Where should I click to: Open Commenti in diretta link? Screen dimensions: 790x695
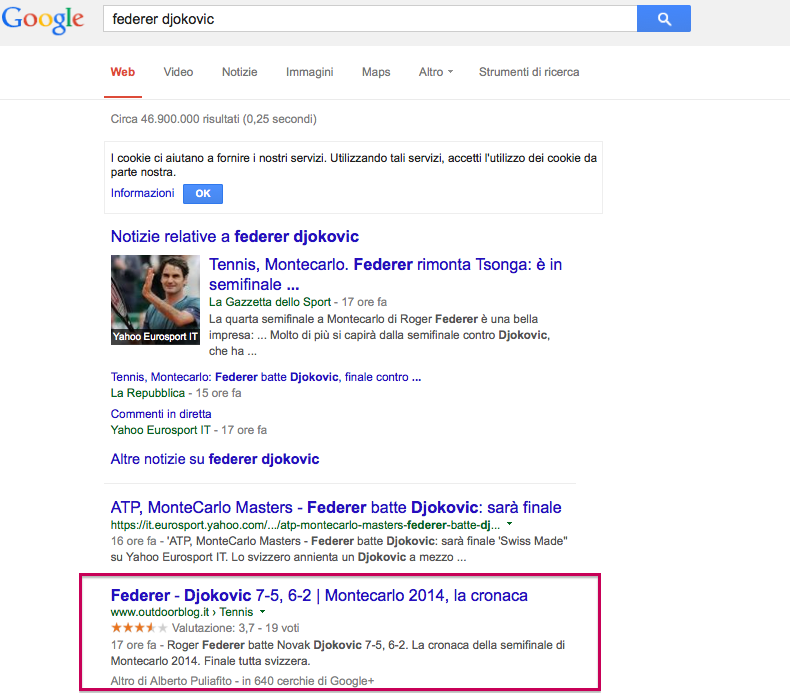click(161, 414)
